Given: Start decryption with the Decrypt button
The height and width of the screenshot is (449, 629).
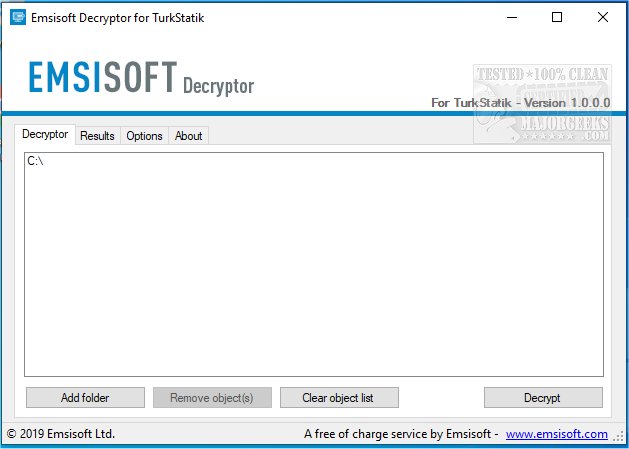Looking at the screenshot, I should (543, 398).
